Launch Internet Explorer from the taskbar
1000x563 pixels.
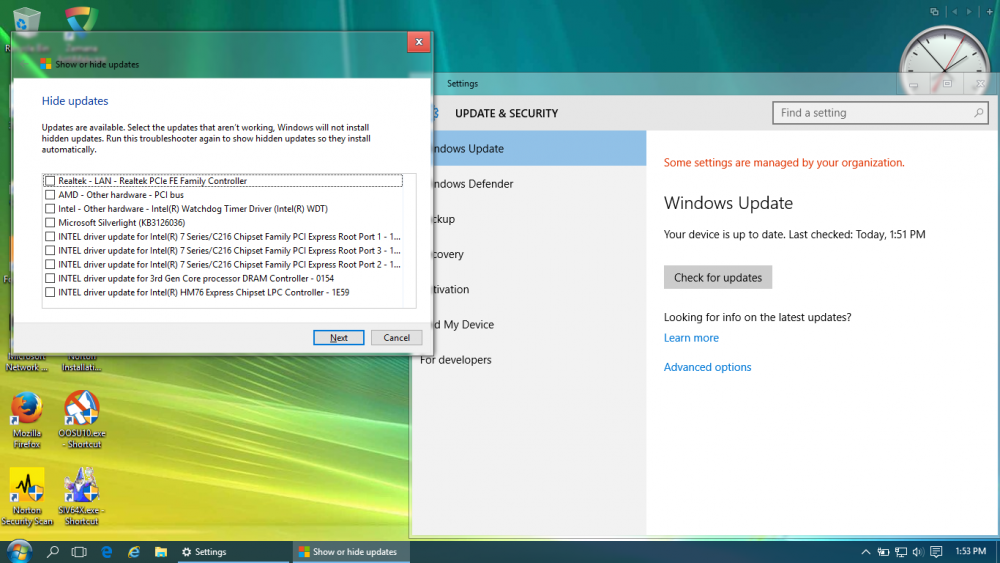click(134, 552)
